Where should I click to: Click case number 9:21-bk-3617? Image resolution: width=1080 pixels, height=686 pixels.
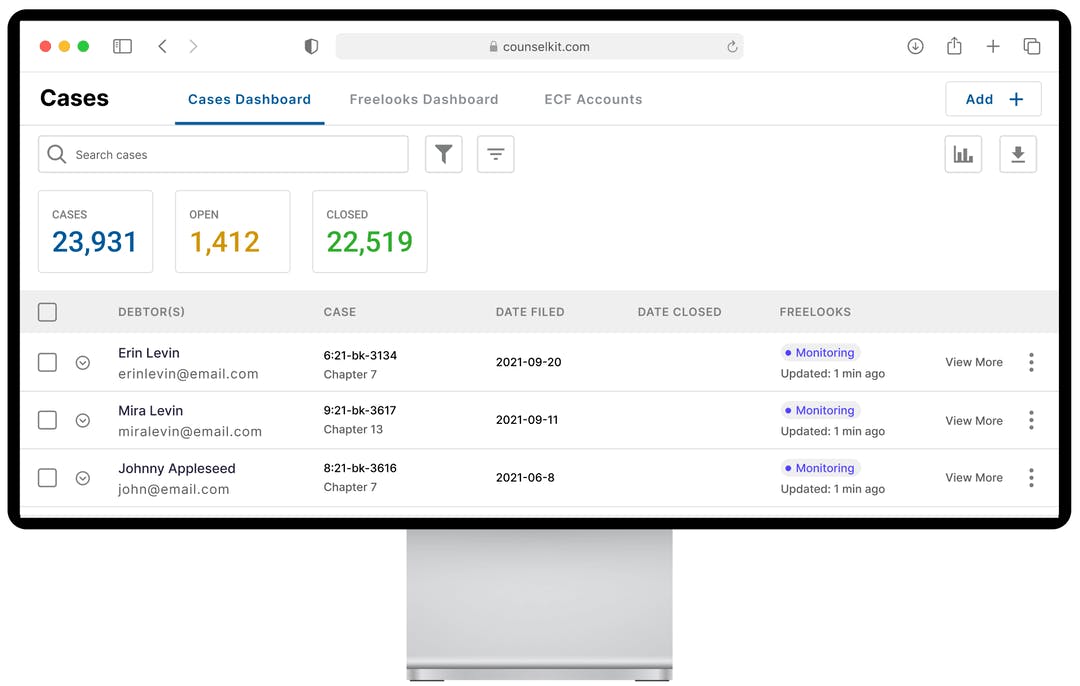pyautogui.click(x=360, y=410)
